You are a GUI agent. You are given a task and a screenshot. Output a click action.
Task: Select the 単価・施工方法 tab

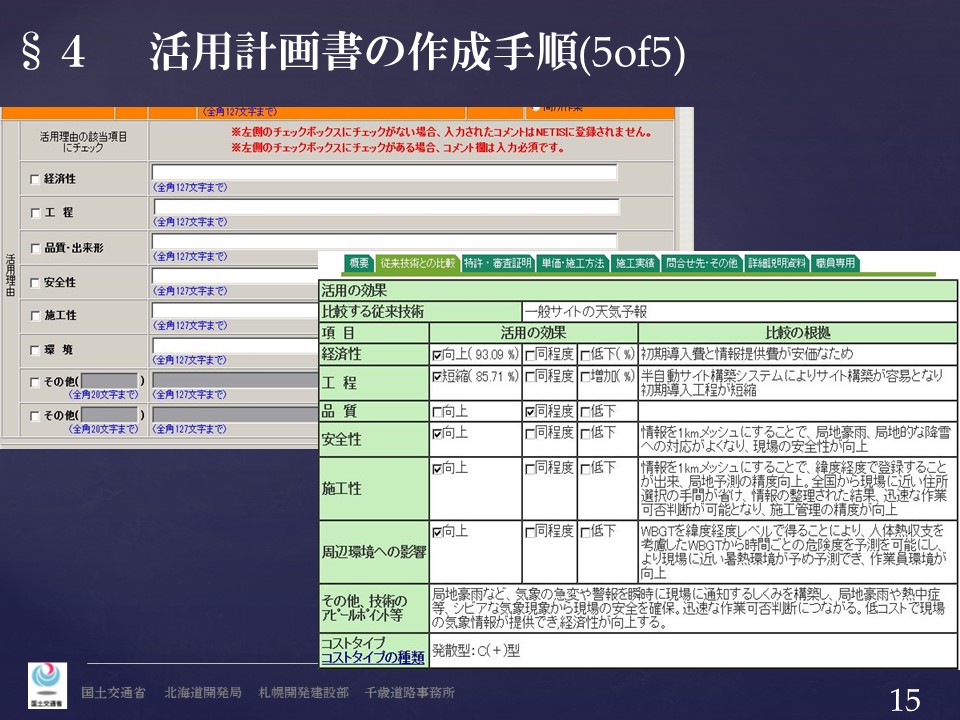coord(572,263)
